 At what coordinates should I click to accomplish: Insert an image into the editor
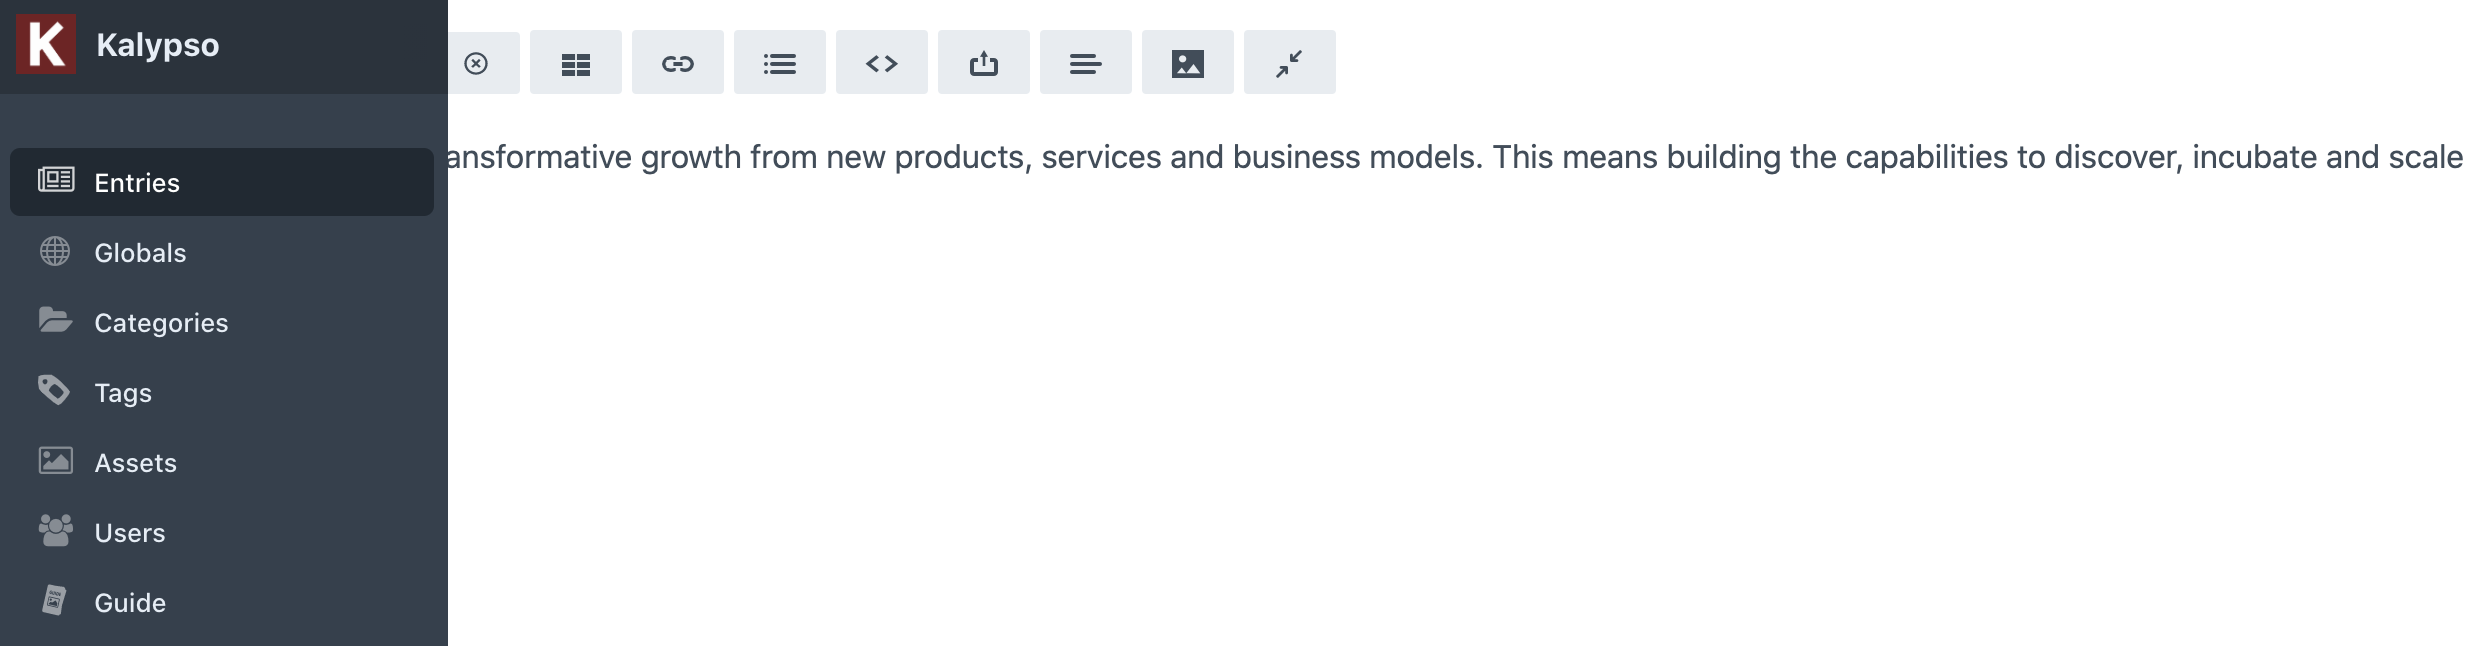tap(1187, 62)
